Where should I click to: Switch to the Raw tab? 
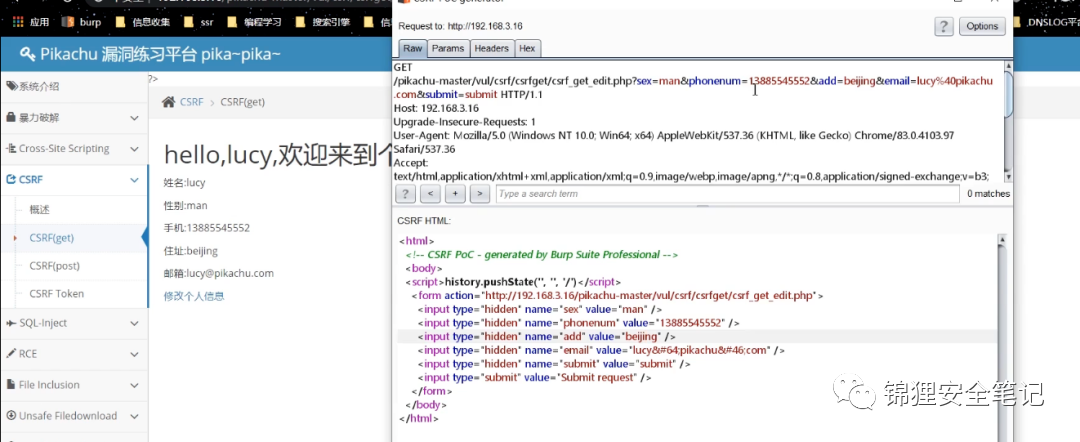click(413, 48)
